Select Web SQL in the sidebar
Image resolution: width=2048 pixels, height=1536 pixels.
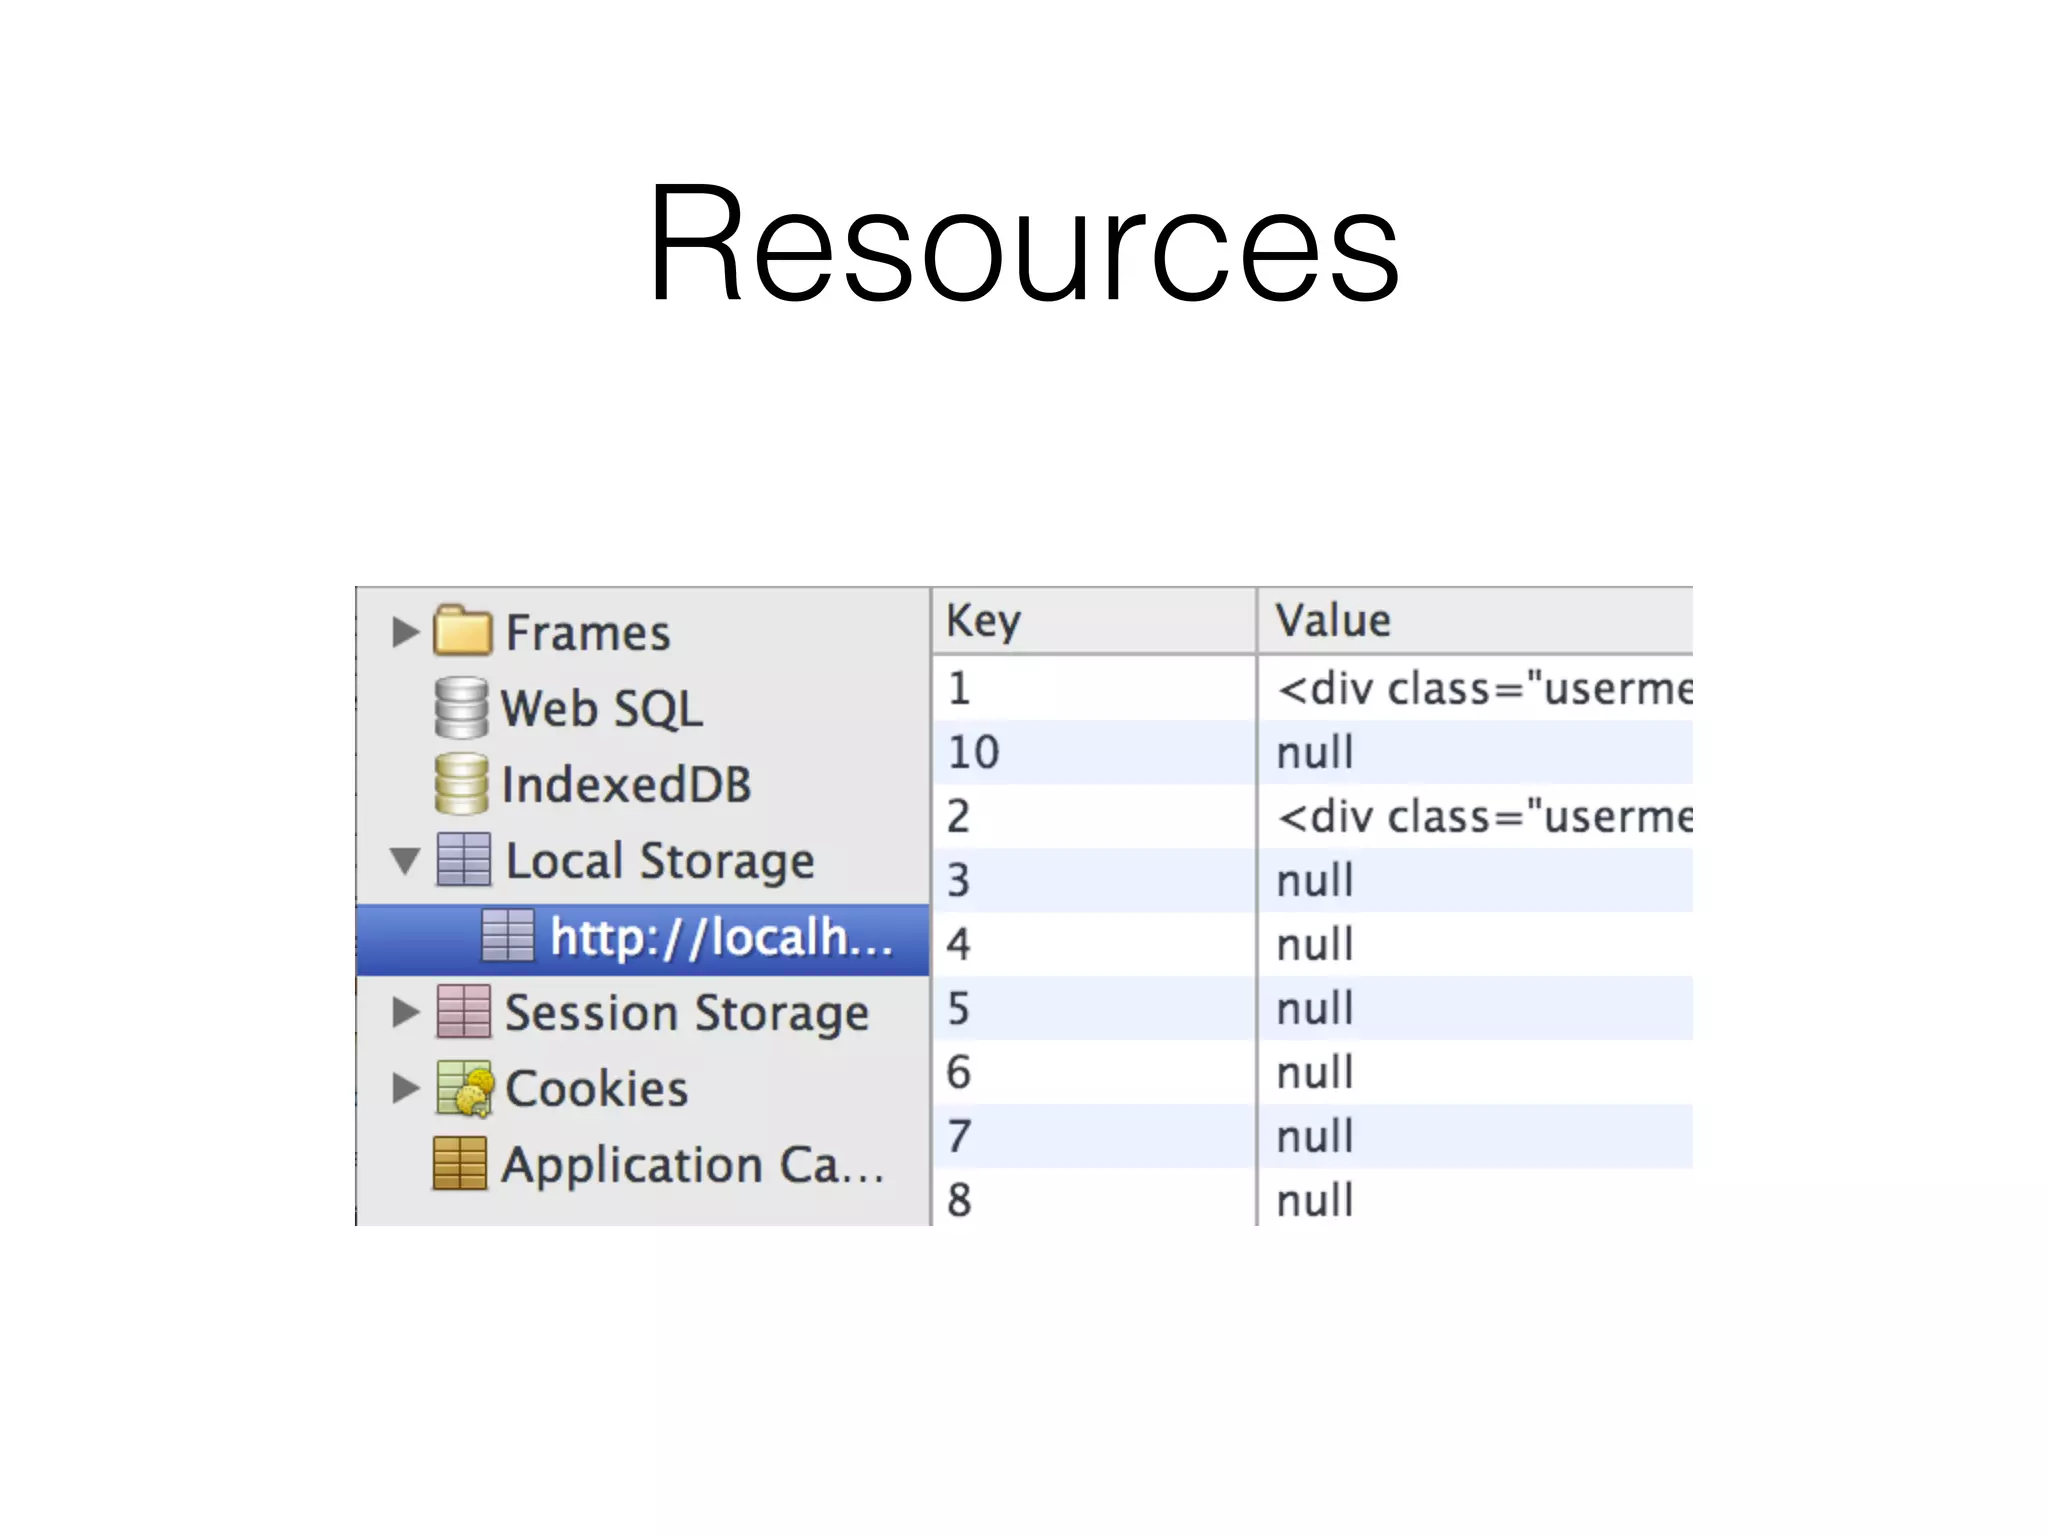coord(602,709)
